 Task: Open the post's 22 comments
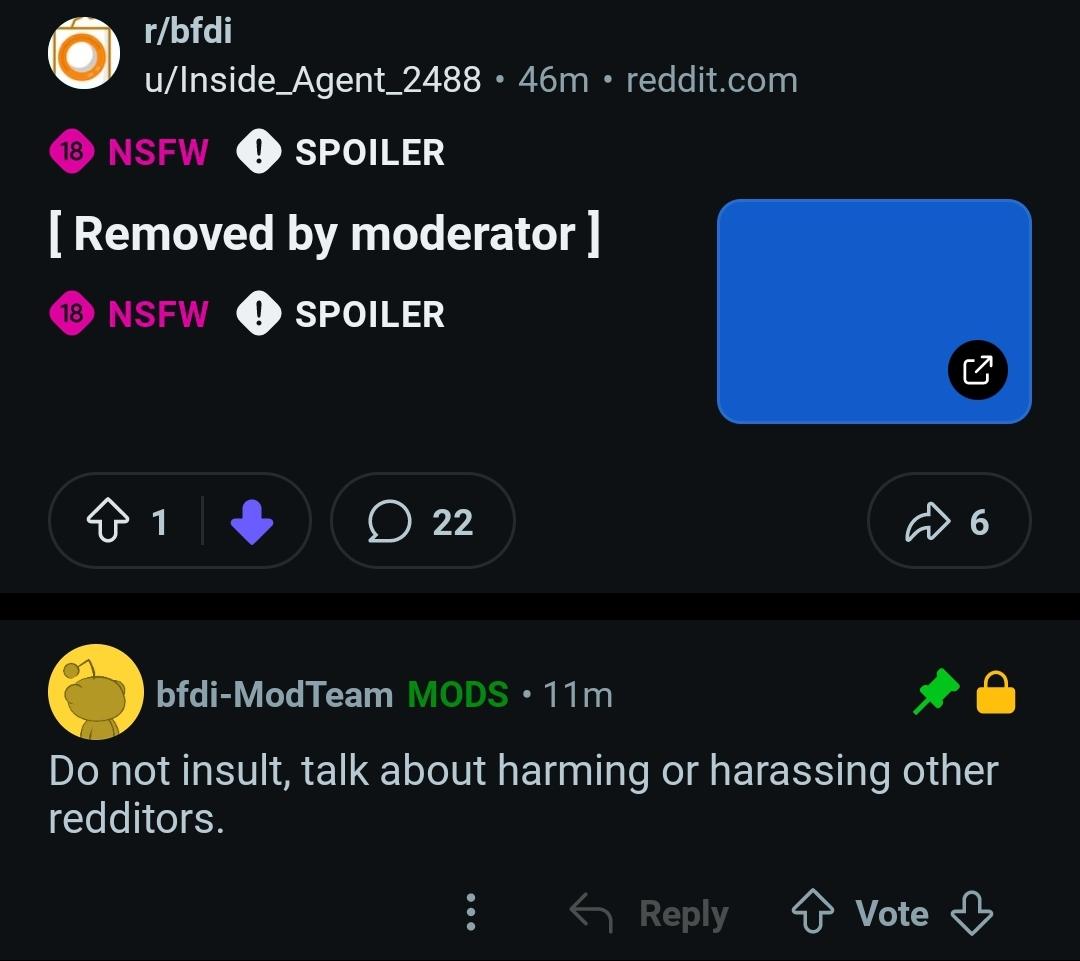click(422, 522)
